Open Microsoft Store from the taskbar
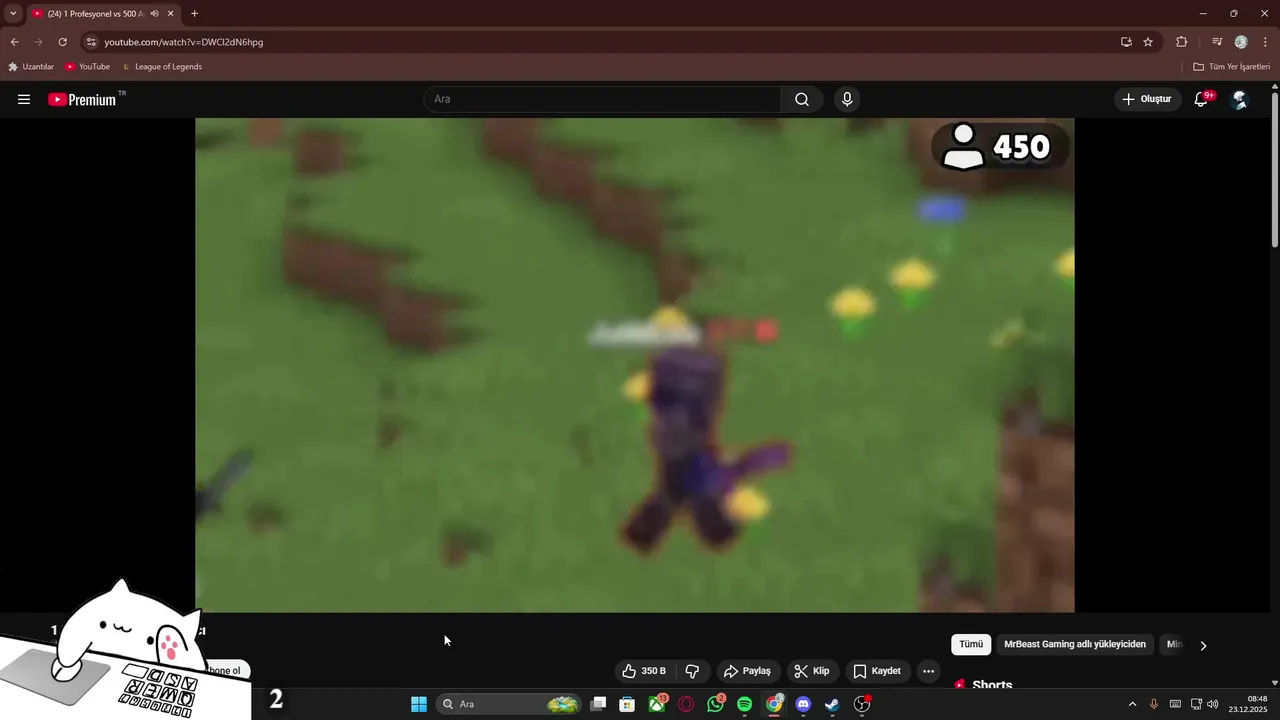Image resolution: width=1280 pixels, height=720 pixels. [627, 704]
